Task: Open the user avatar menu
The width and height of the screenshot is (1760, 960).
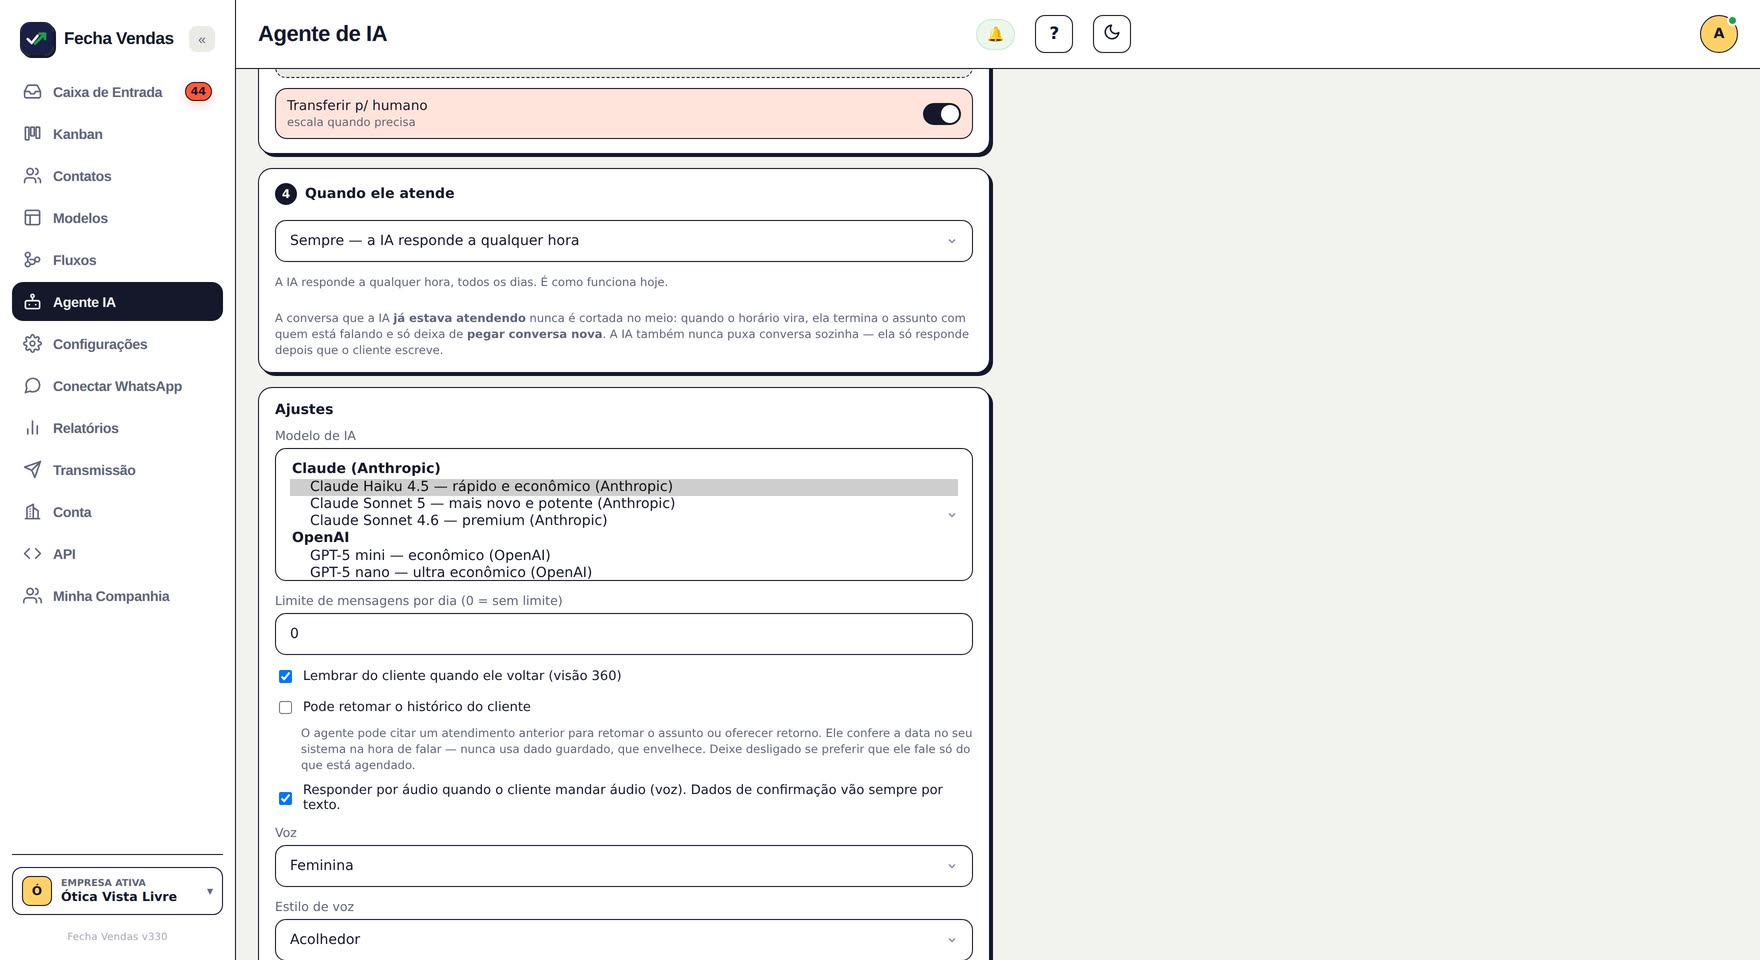Action: (x=1719, y=34)
